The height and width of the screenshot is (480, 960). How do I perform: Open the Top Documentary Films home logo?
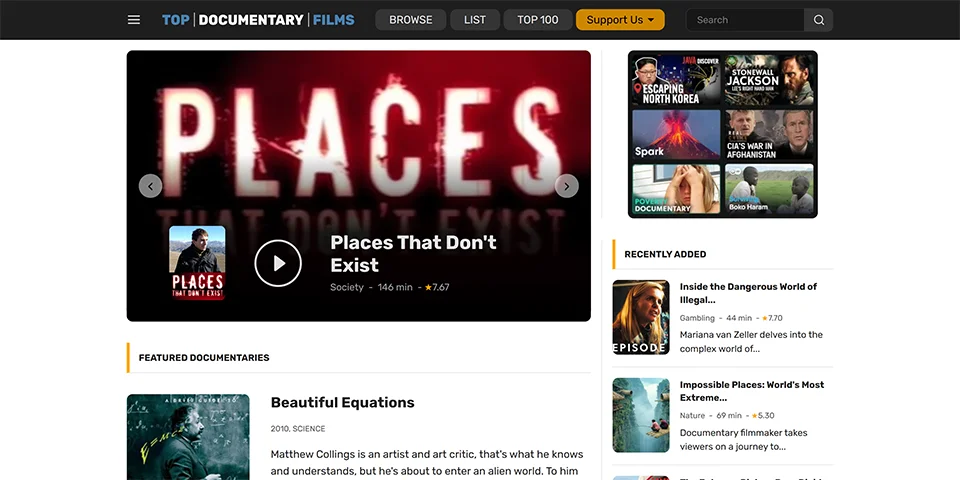point(258,20)
